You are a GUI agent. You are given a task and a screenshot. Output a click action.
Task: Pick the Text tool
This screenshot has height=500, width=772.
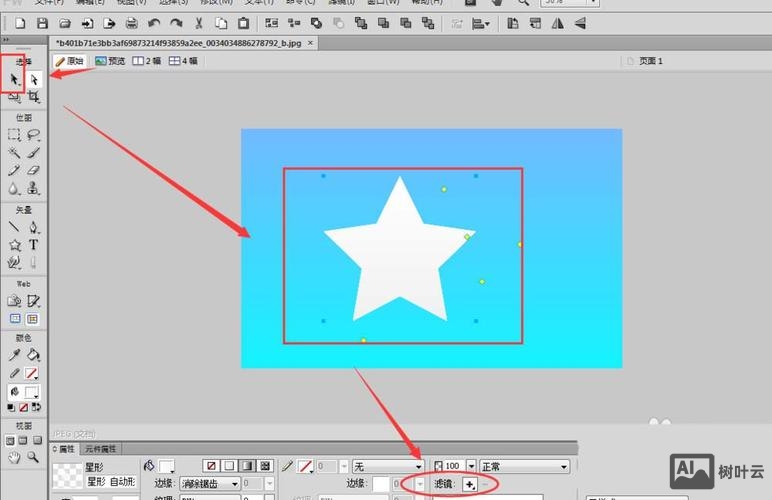pos(34,244)
